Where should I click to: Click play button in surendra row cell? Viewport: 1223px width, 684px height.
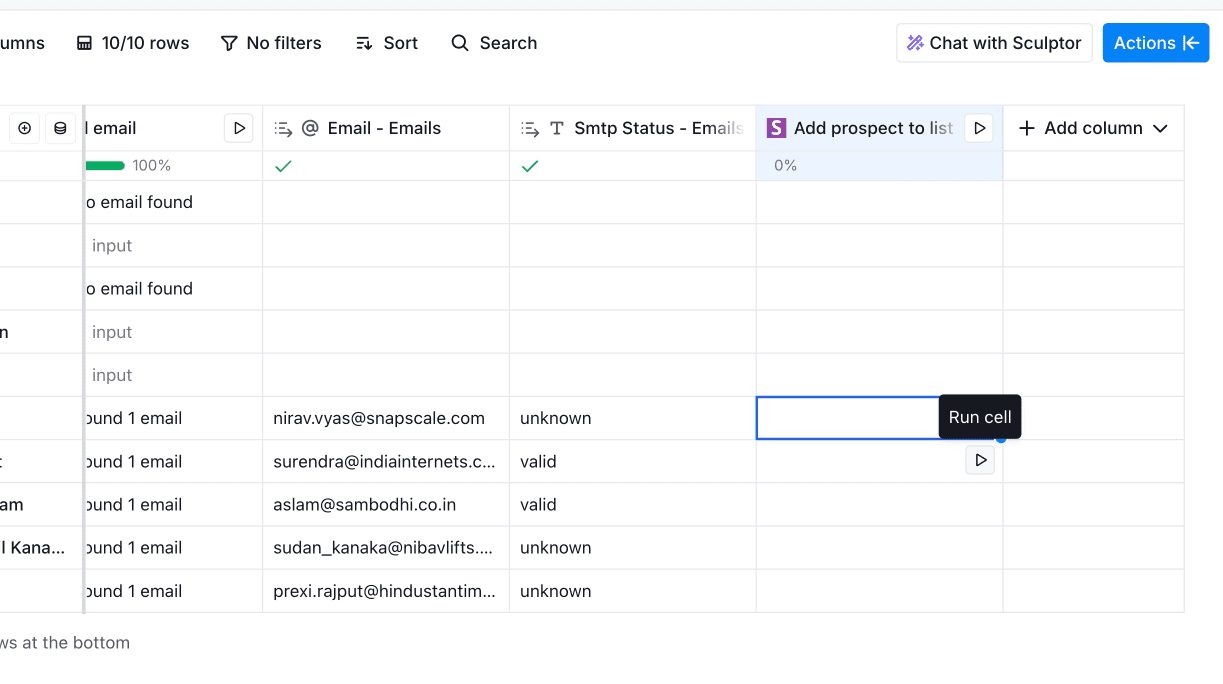pos(980,460)
